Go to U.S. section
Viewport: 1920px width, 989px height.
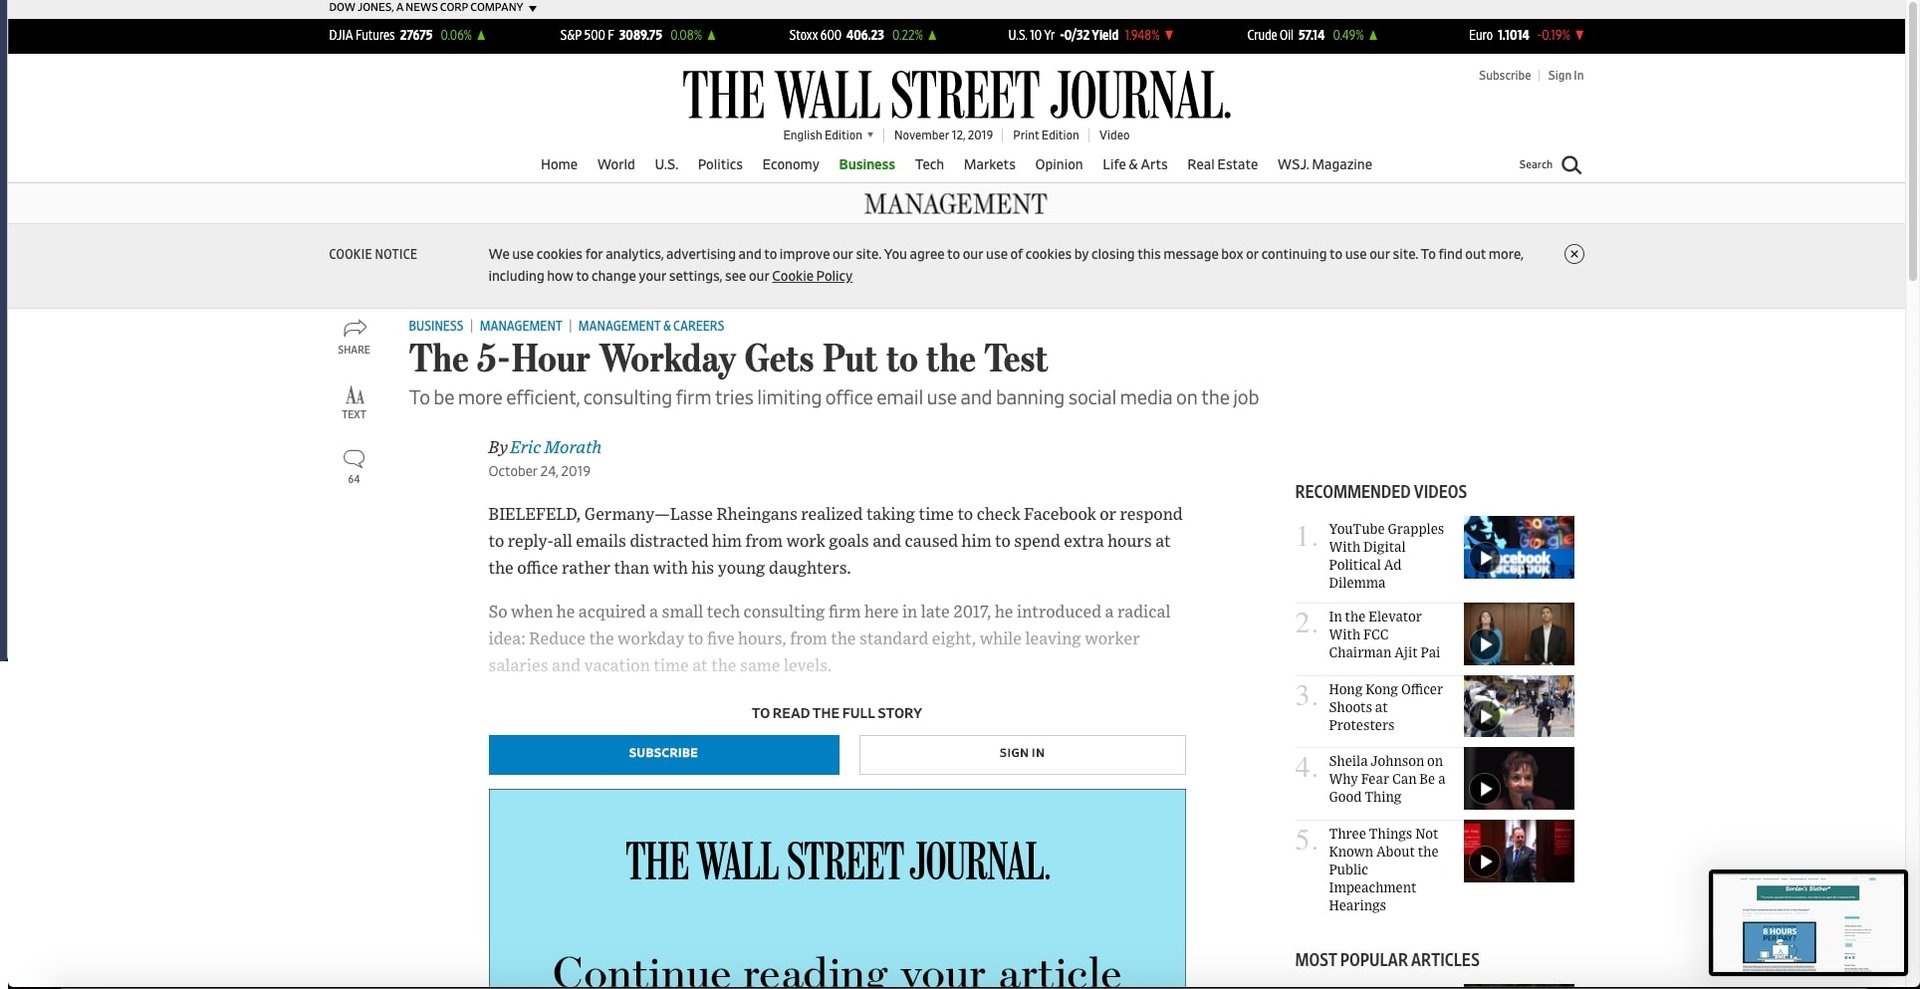666,165
